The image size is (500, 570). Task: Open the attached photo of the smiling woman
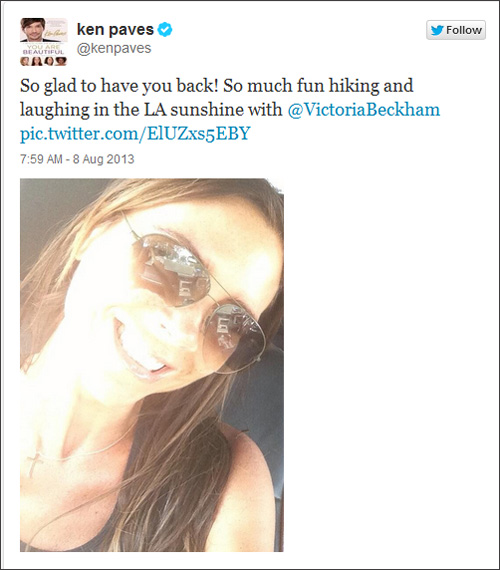tap(152, 365)
